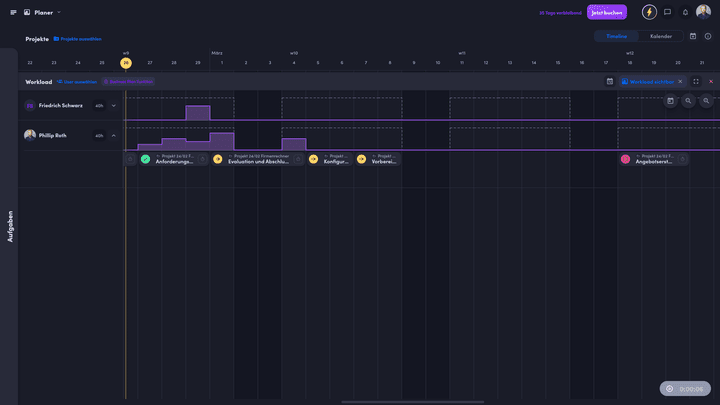Click the right magnifier zoom icon
Viewport: 720px width, 405px height.
tap(706, 101)
